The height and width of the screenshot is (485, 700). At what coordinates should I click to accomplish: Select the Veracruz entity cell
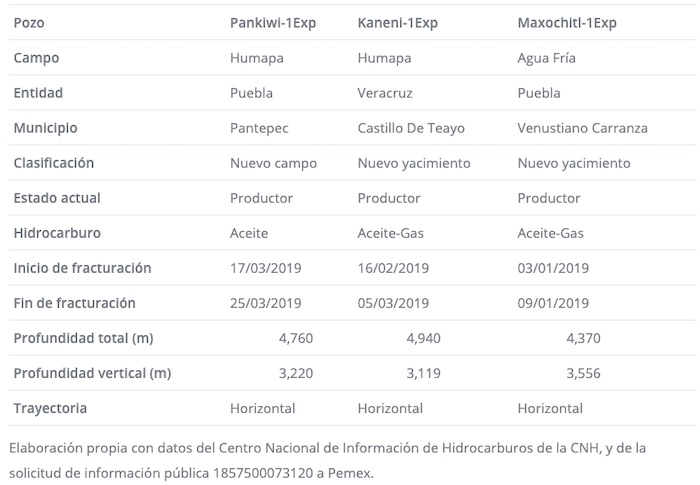tap(385, 93)
